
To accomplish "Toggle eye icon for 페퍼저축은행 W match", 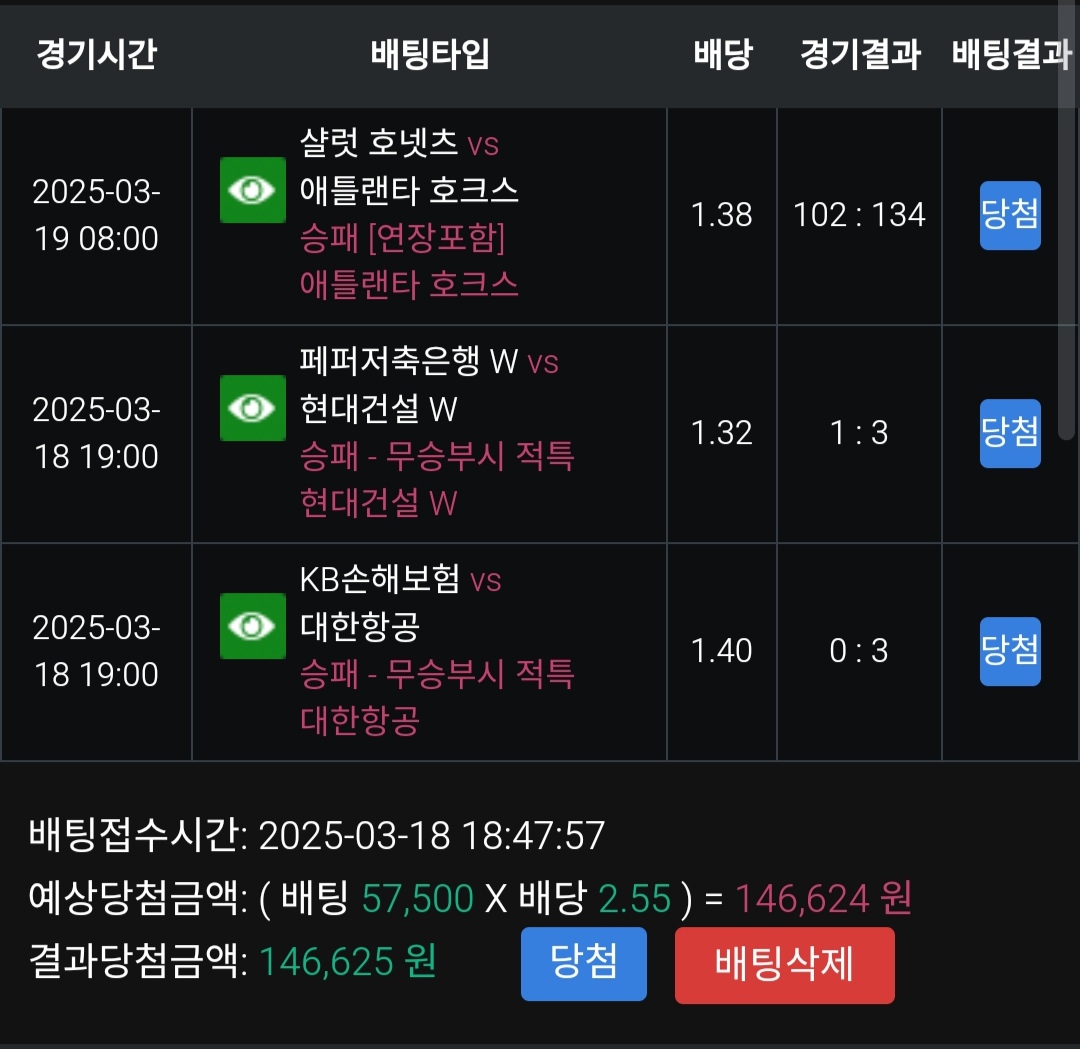I will 252,408.
